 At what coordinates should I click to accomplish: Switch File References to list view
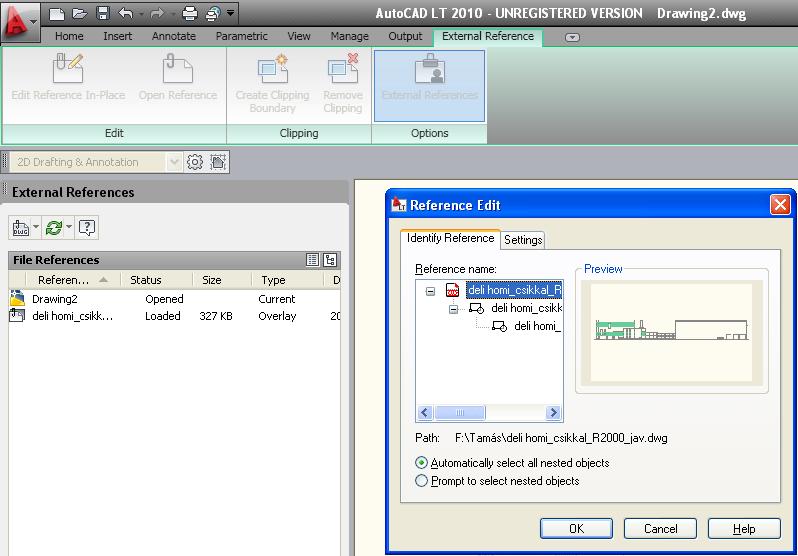pyautogui.click(x=312, y=260)
